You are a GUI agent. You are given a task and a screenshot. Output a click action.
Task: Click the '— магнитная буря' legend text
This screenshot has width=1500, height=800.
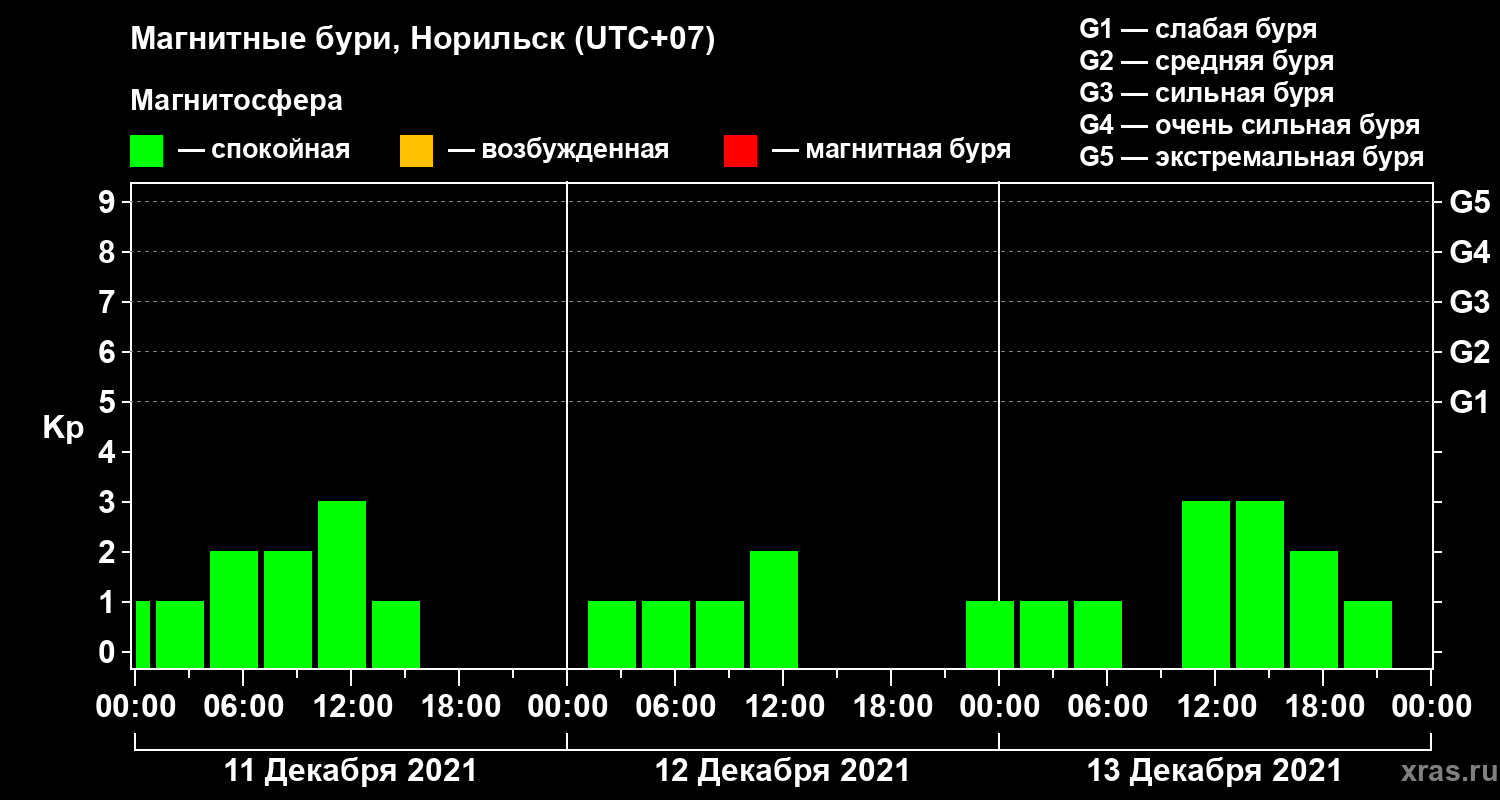892,151
